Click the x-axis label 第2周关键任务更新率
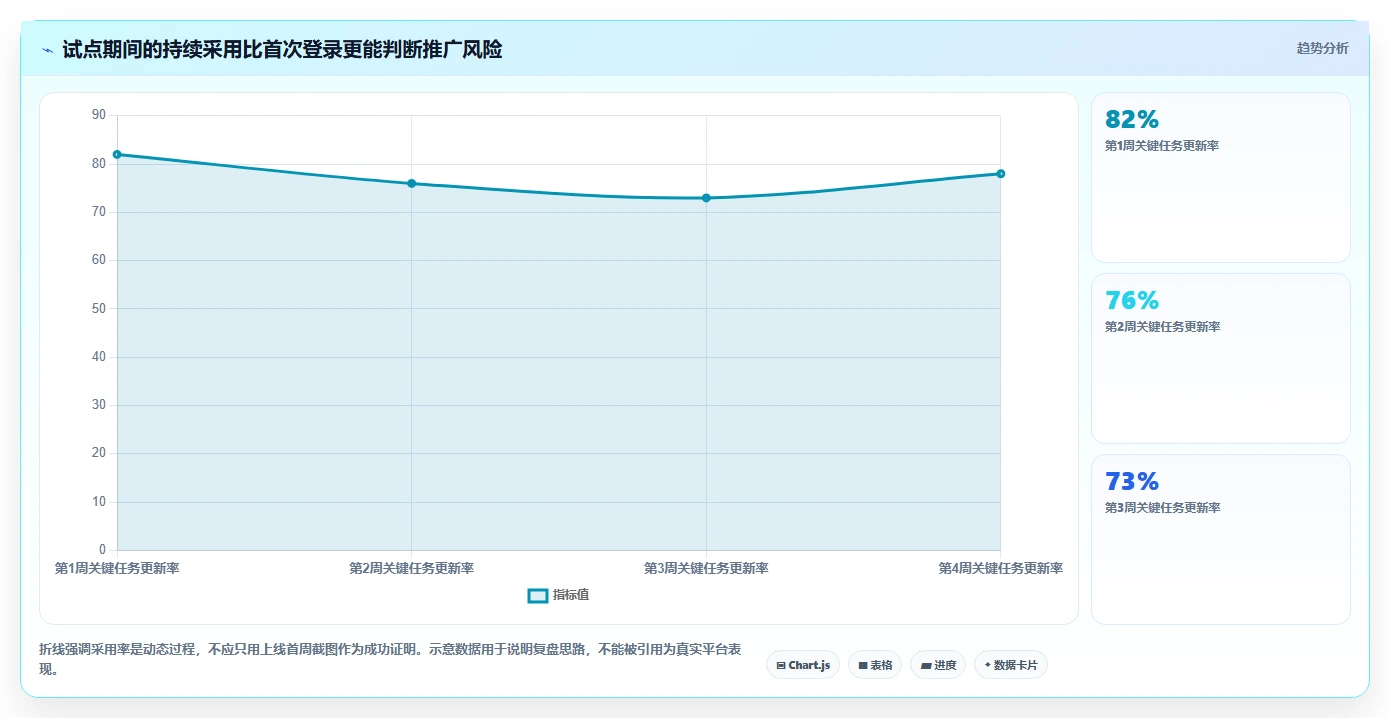The height and width of the screenshot is (718, 1390). coord(411,568)
